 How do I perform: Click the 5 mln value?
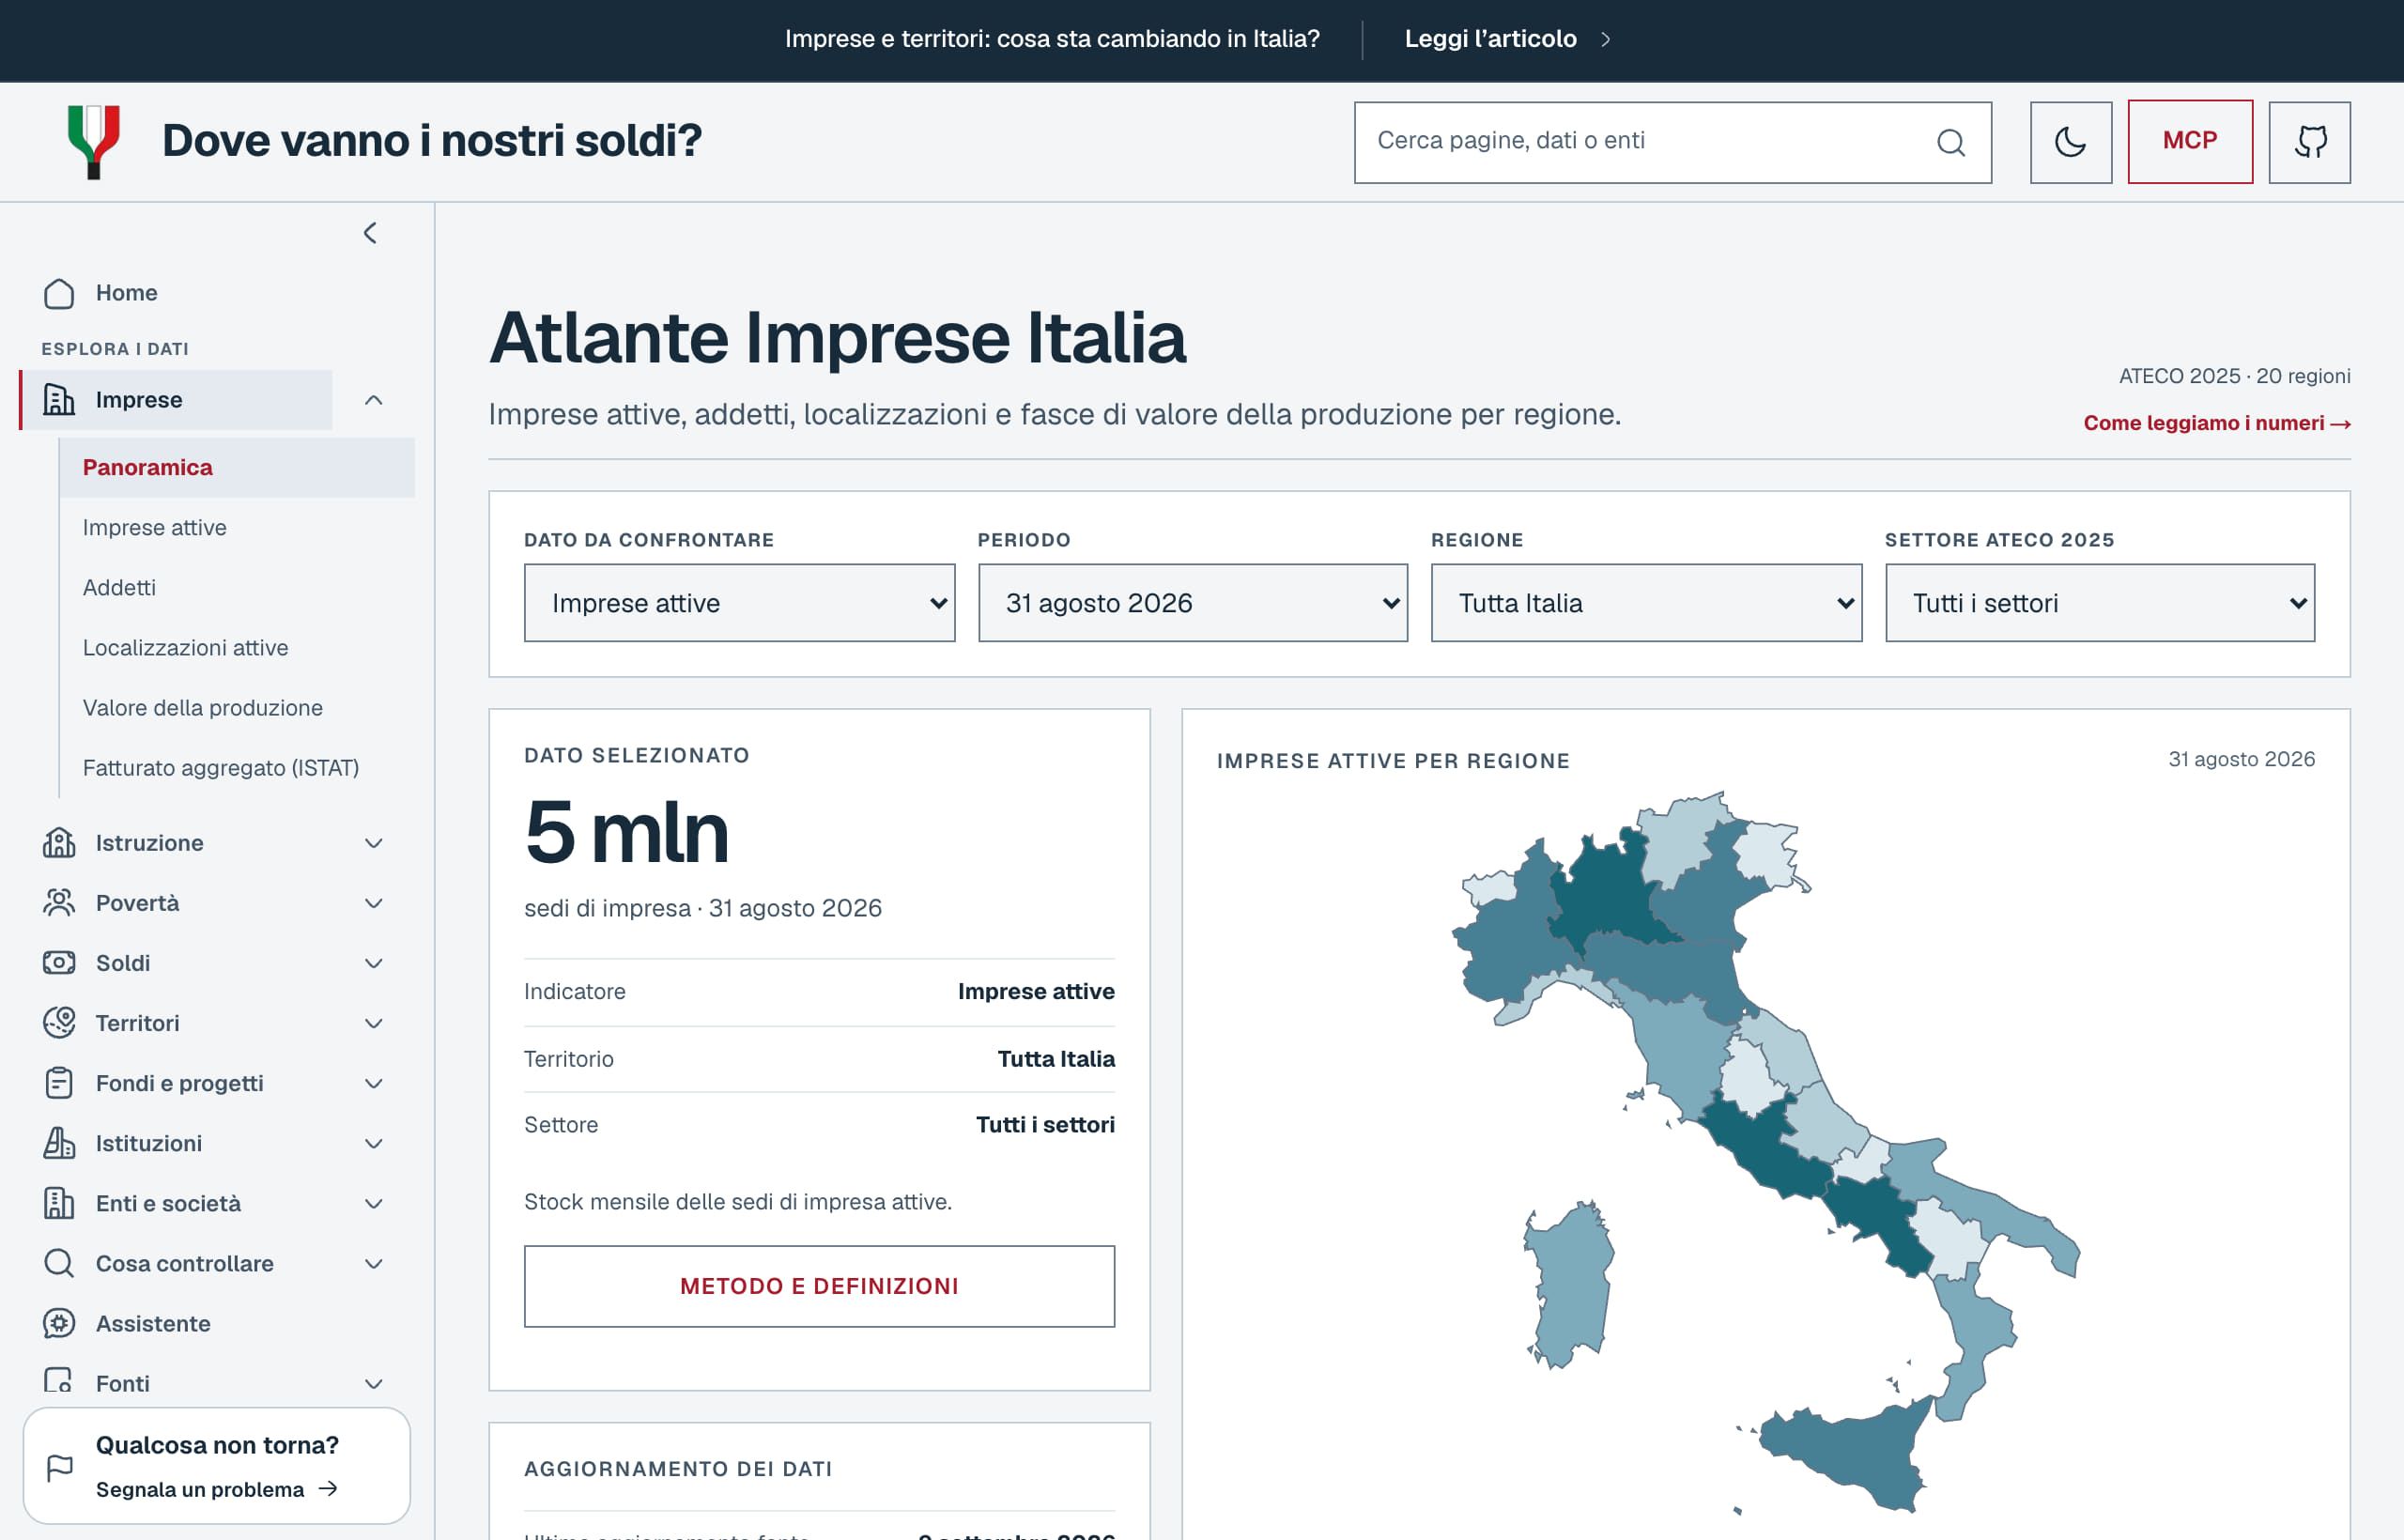pos(627,832)
